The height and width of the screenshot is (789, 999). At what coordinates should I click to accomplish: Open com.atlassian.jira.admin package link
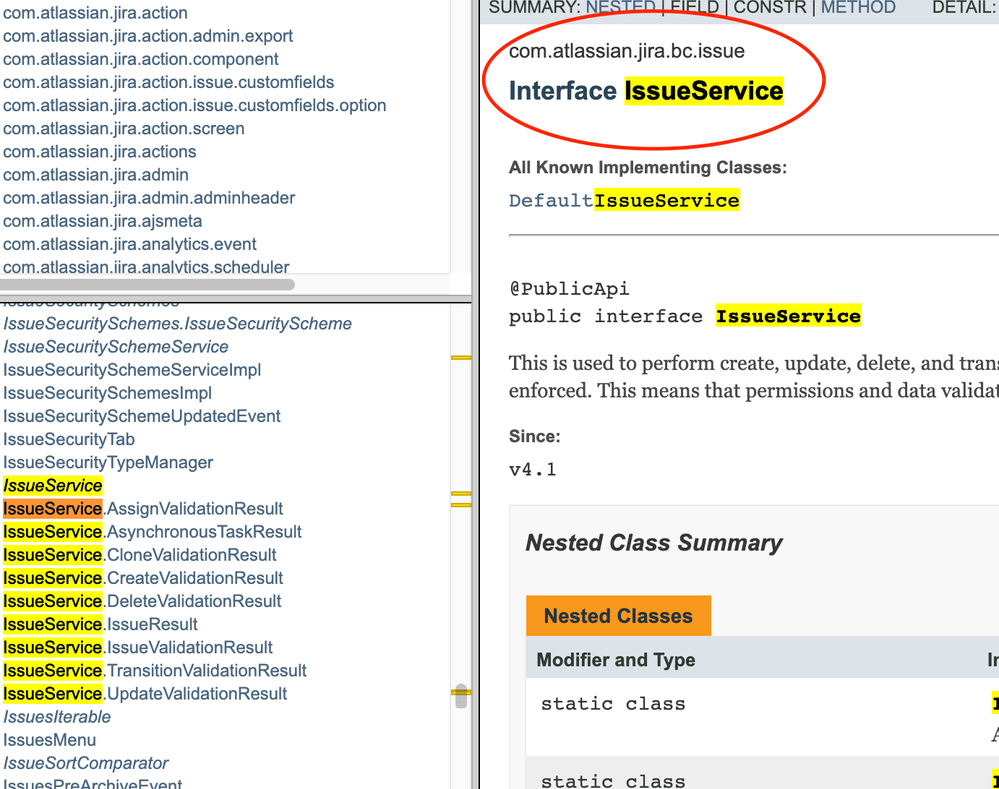96,175
